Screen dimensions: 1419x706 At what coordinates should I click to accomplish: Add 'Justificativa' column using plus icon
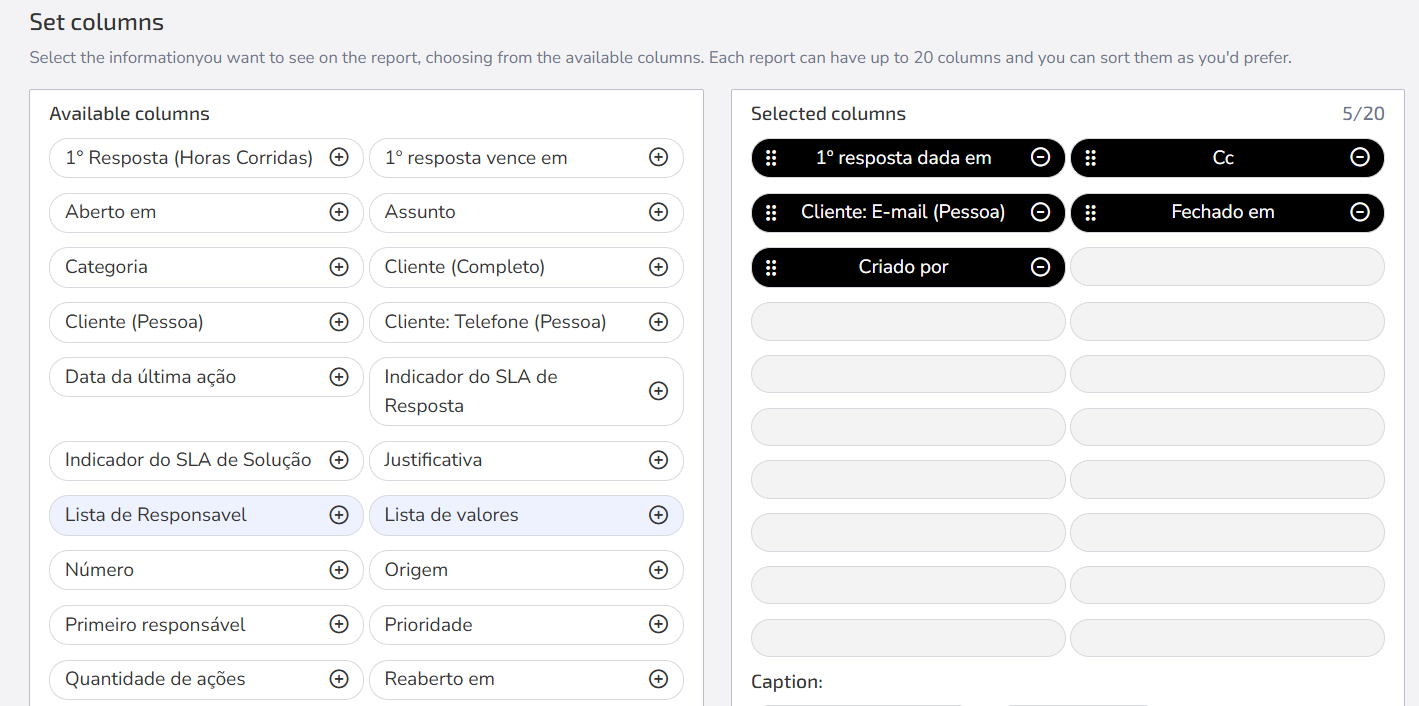pos(658,460)
